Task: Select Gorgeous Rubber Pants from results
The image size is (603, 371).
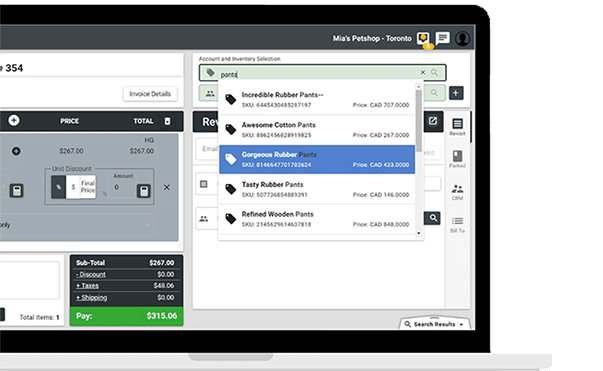Action: pyautogui.click(x=317, y=160)
